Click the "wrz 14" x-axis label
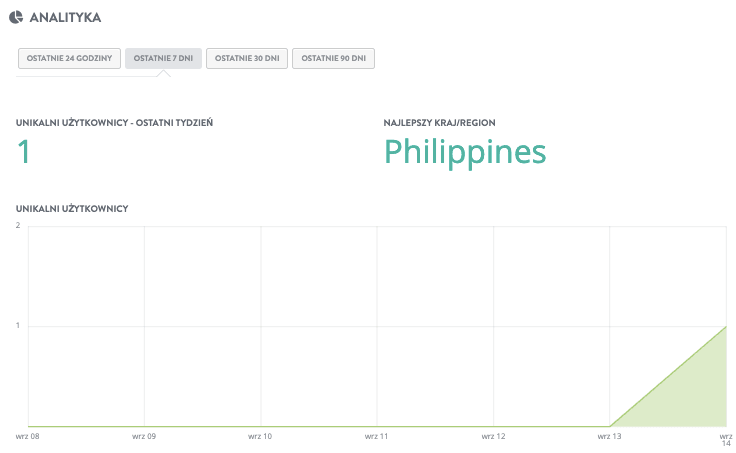Screen dimensions: 736x453 tap(726, 439)
